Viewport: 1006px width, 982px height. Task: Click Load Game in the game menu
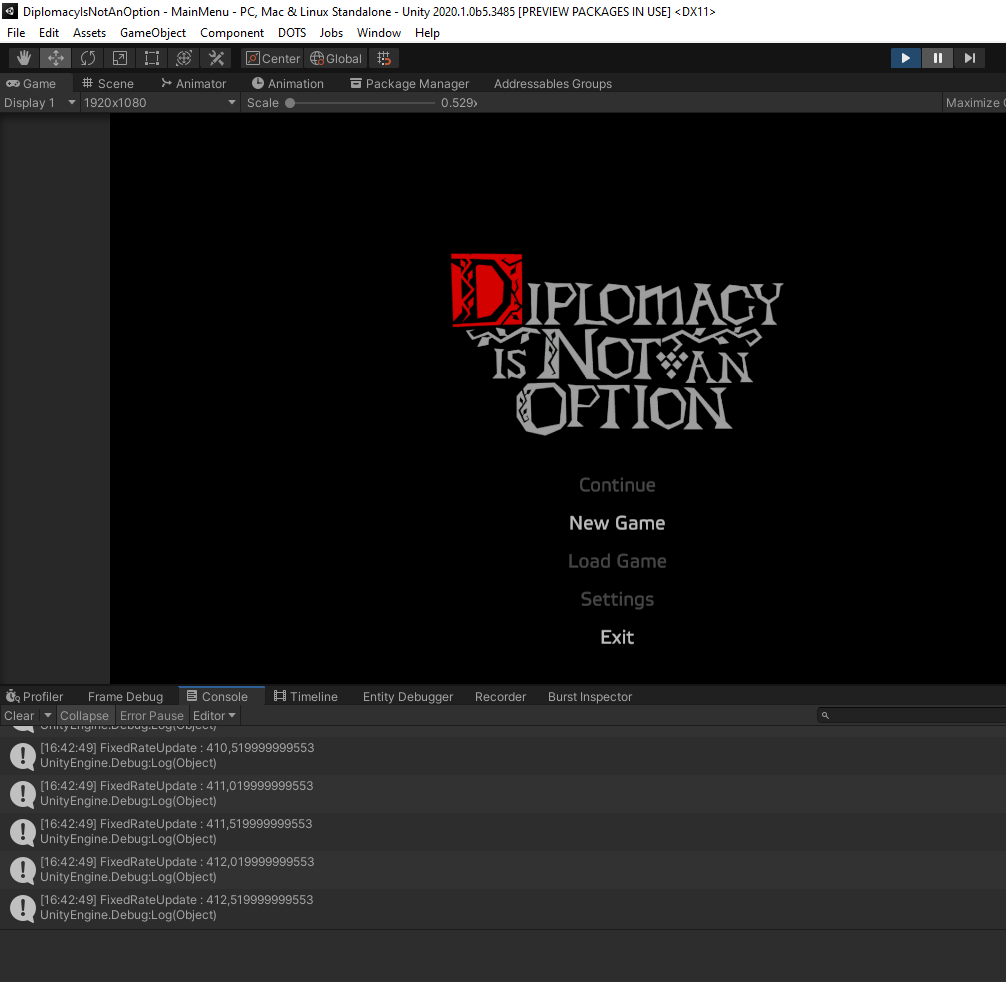click(617, 561)
